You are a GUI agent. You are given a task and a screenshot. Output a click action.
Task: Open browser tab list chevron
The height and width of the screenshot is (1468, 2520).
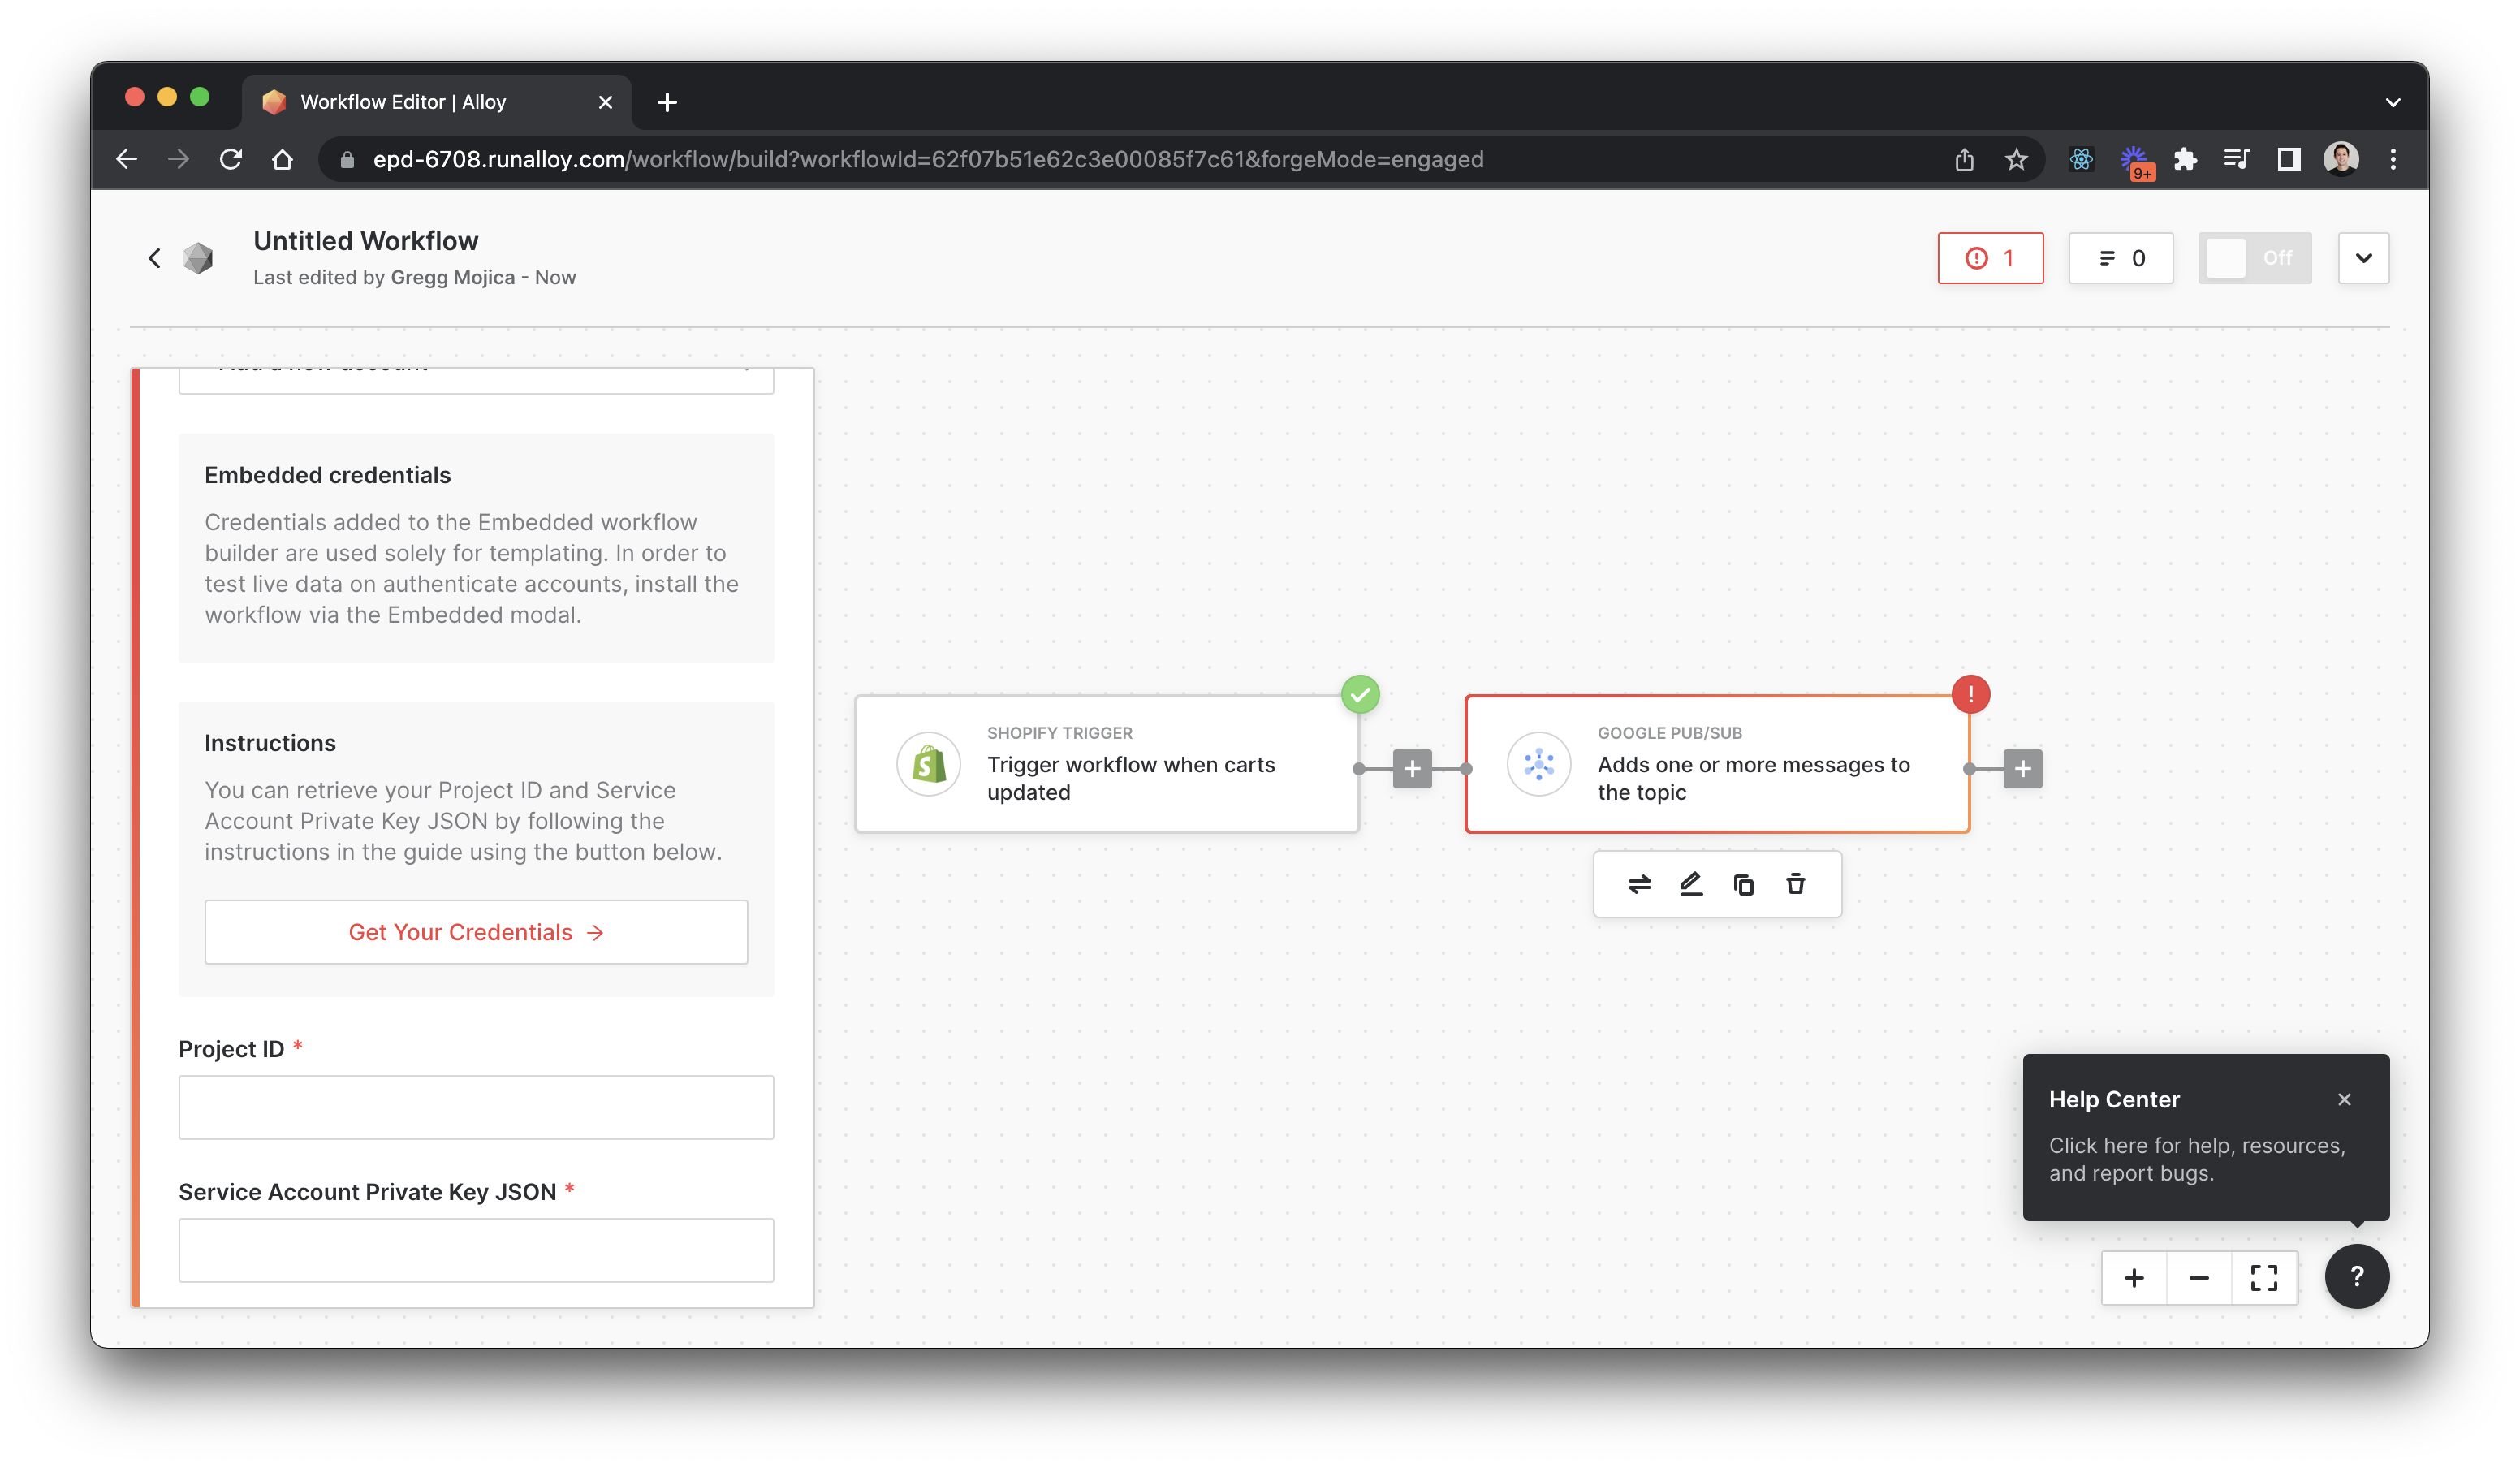(x=2392, y=102)
